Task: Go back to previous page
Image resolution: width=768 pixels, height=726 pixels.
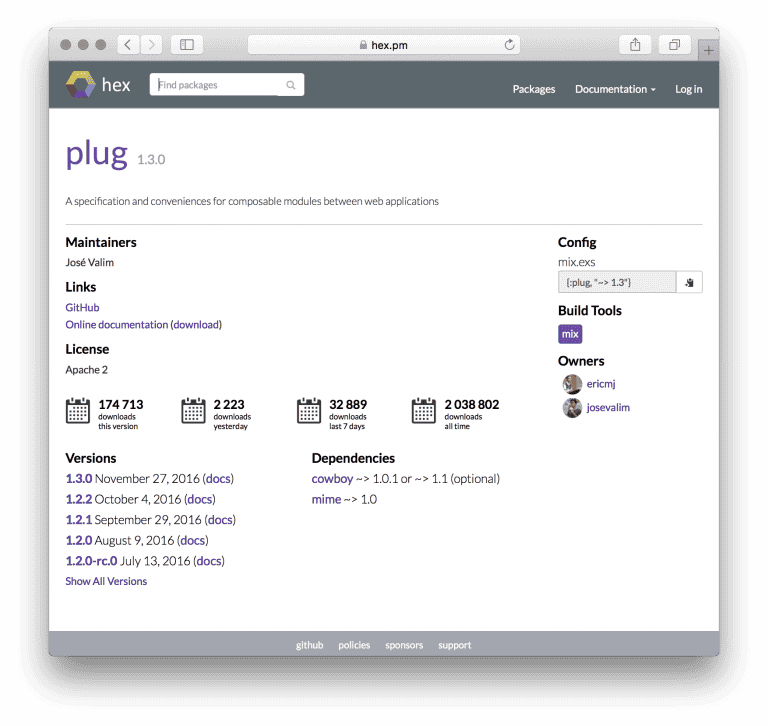Action: coord(128,45)
